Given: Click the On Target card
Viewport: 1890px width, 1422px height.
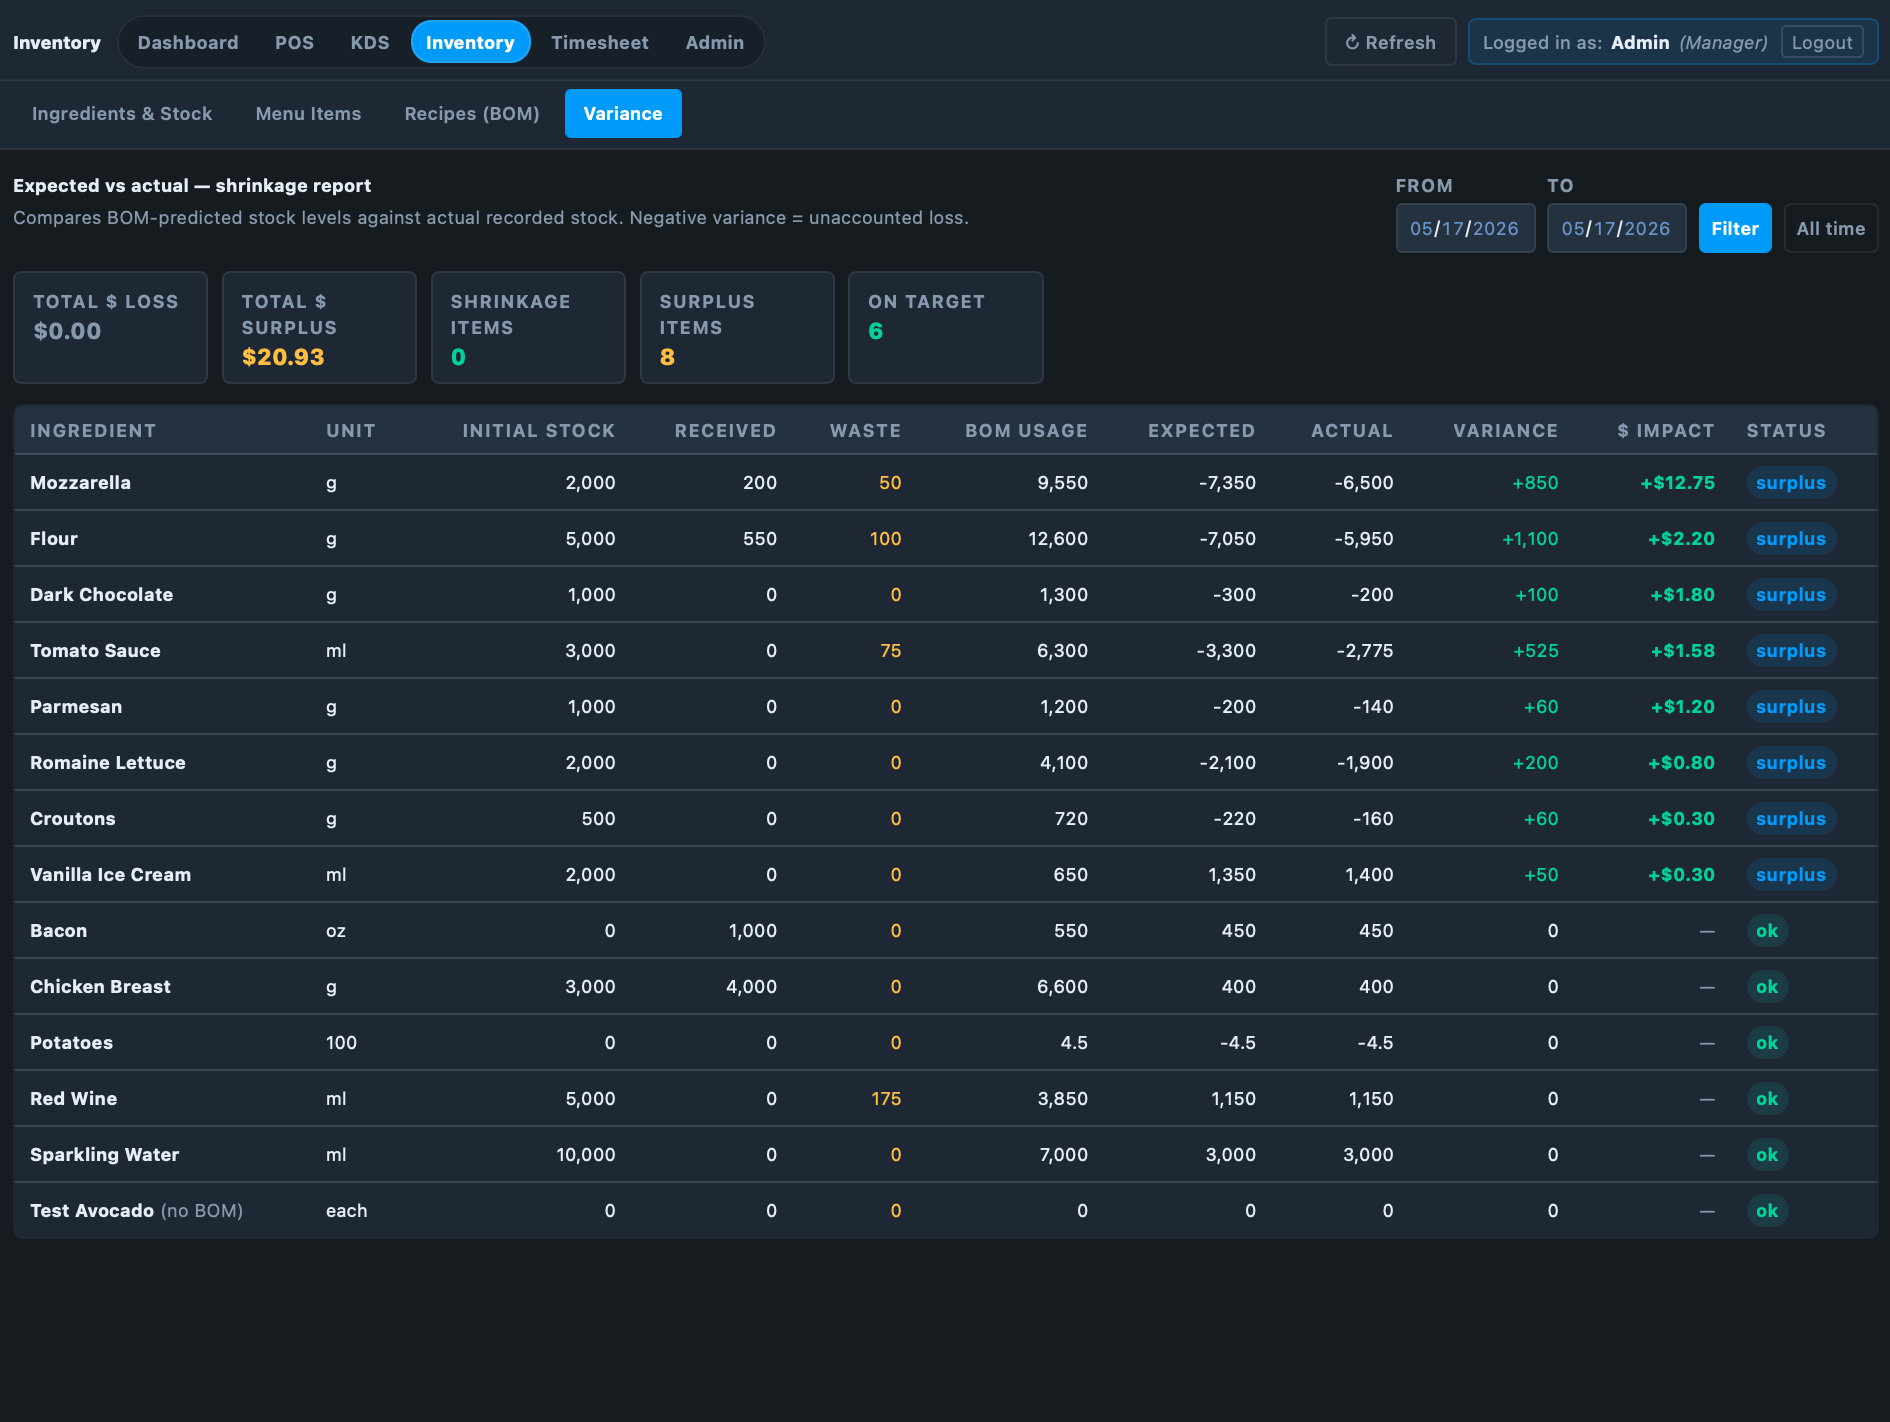Looking at the screenshot, I should (x=945, y=327).
